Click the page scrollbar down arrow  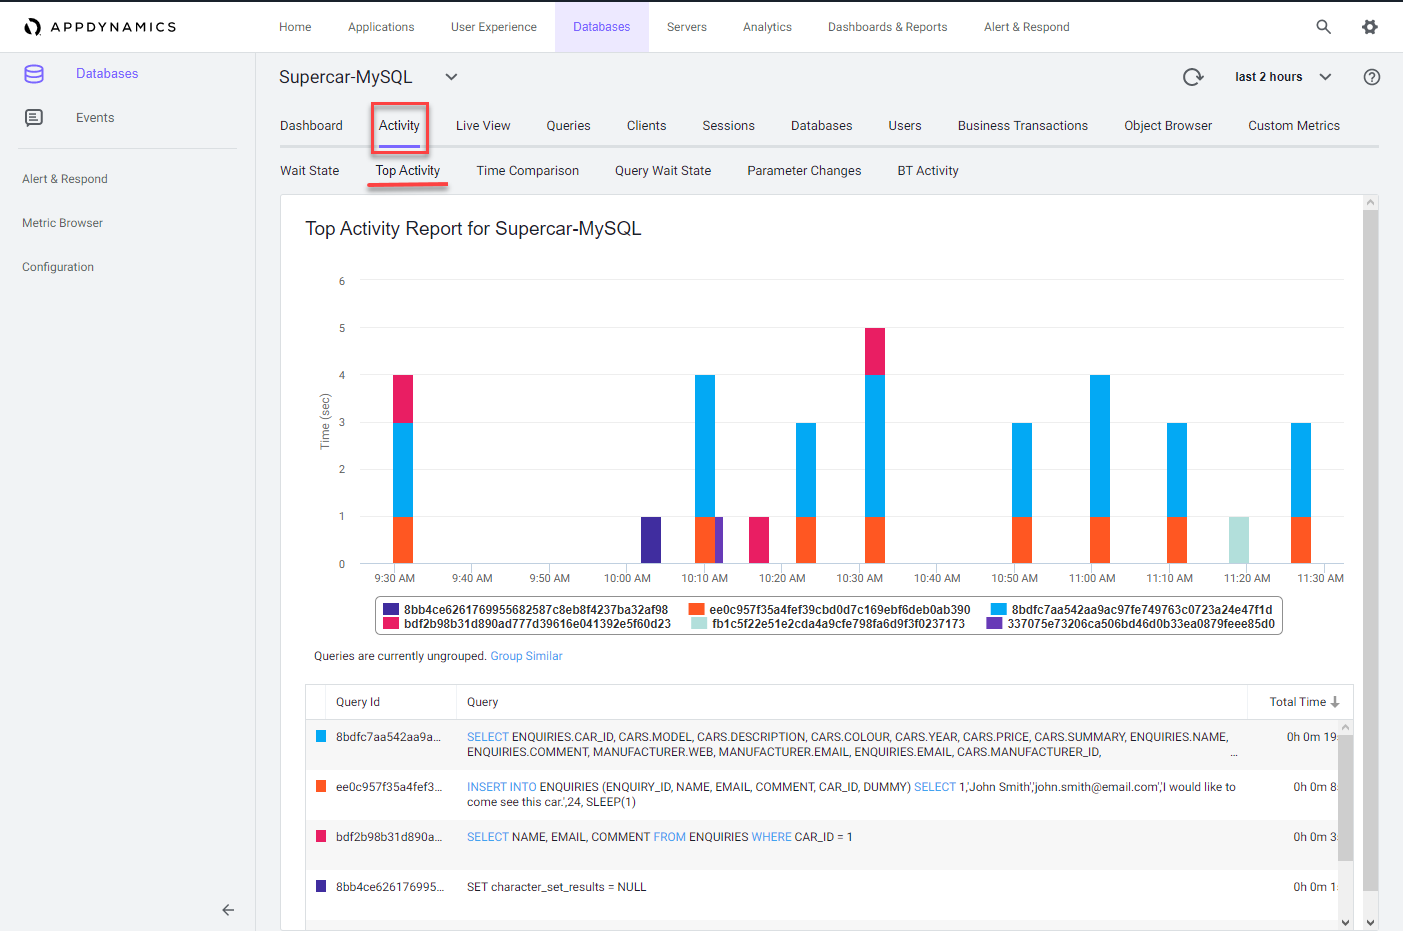pyautogui.click(x=1370, y=922)
